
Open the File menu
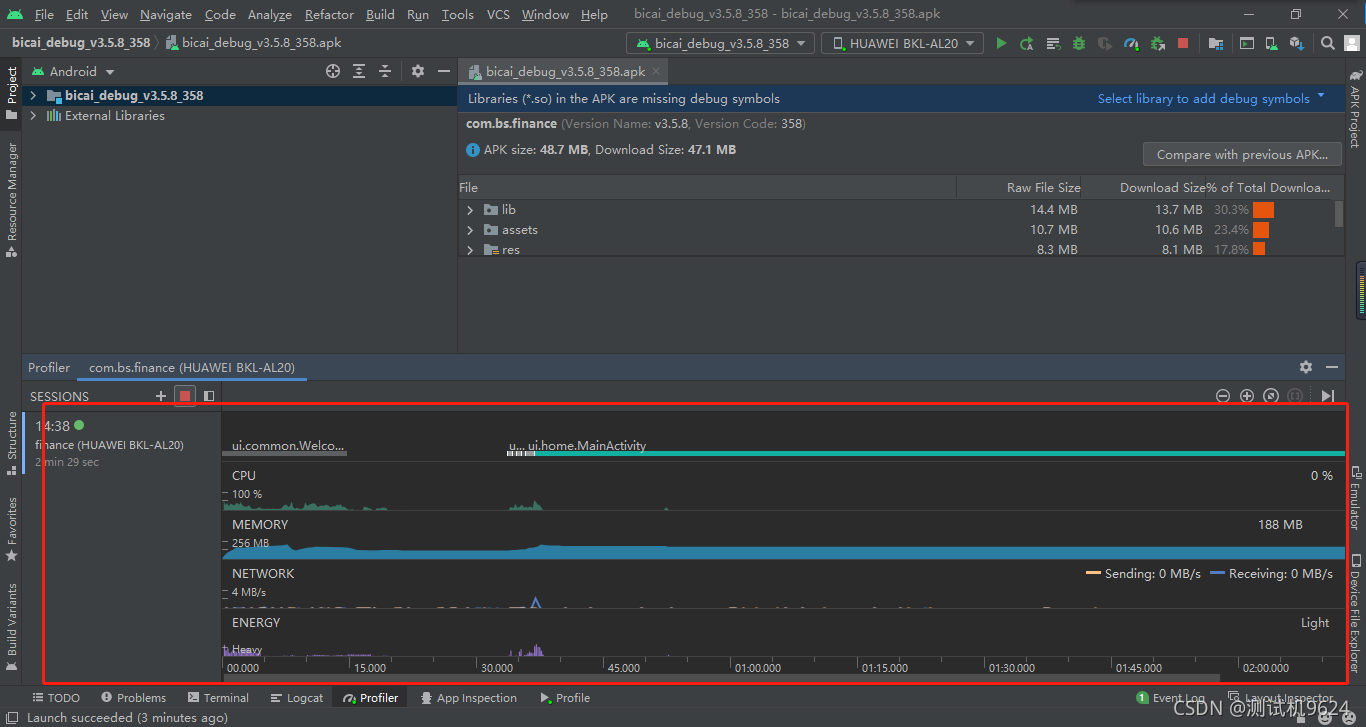point(44,14)
